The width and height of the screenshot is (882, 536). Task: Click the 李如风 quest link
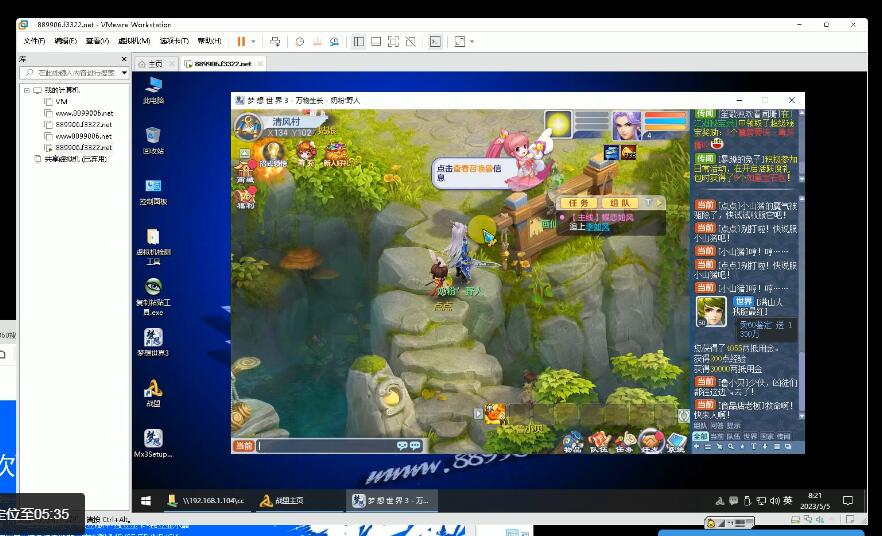pos(597,227)
